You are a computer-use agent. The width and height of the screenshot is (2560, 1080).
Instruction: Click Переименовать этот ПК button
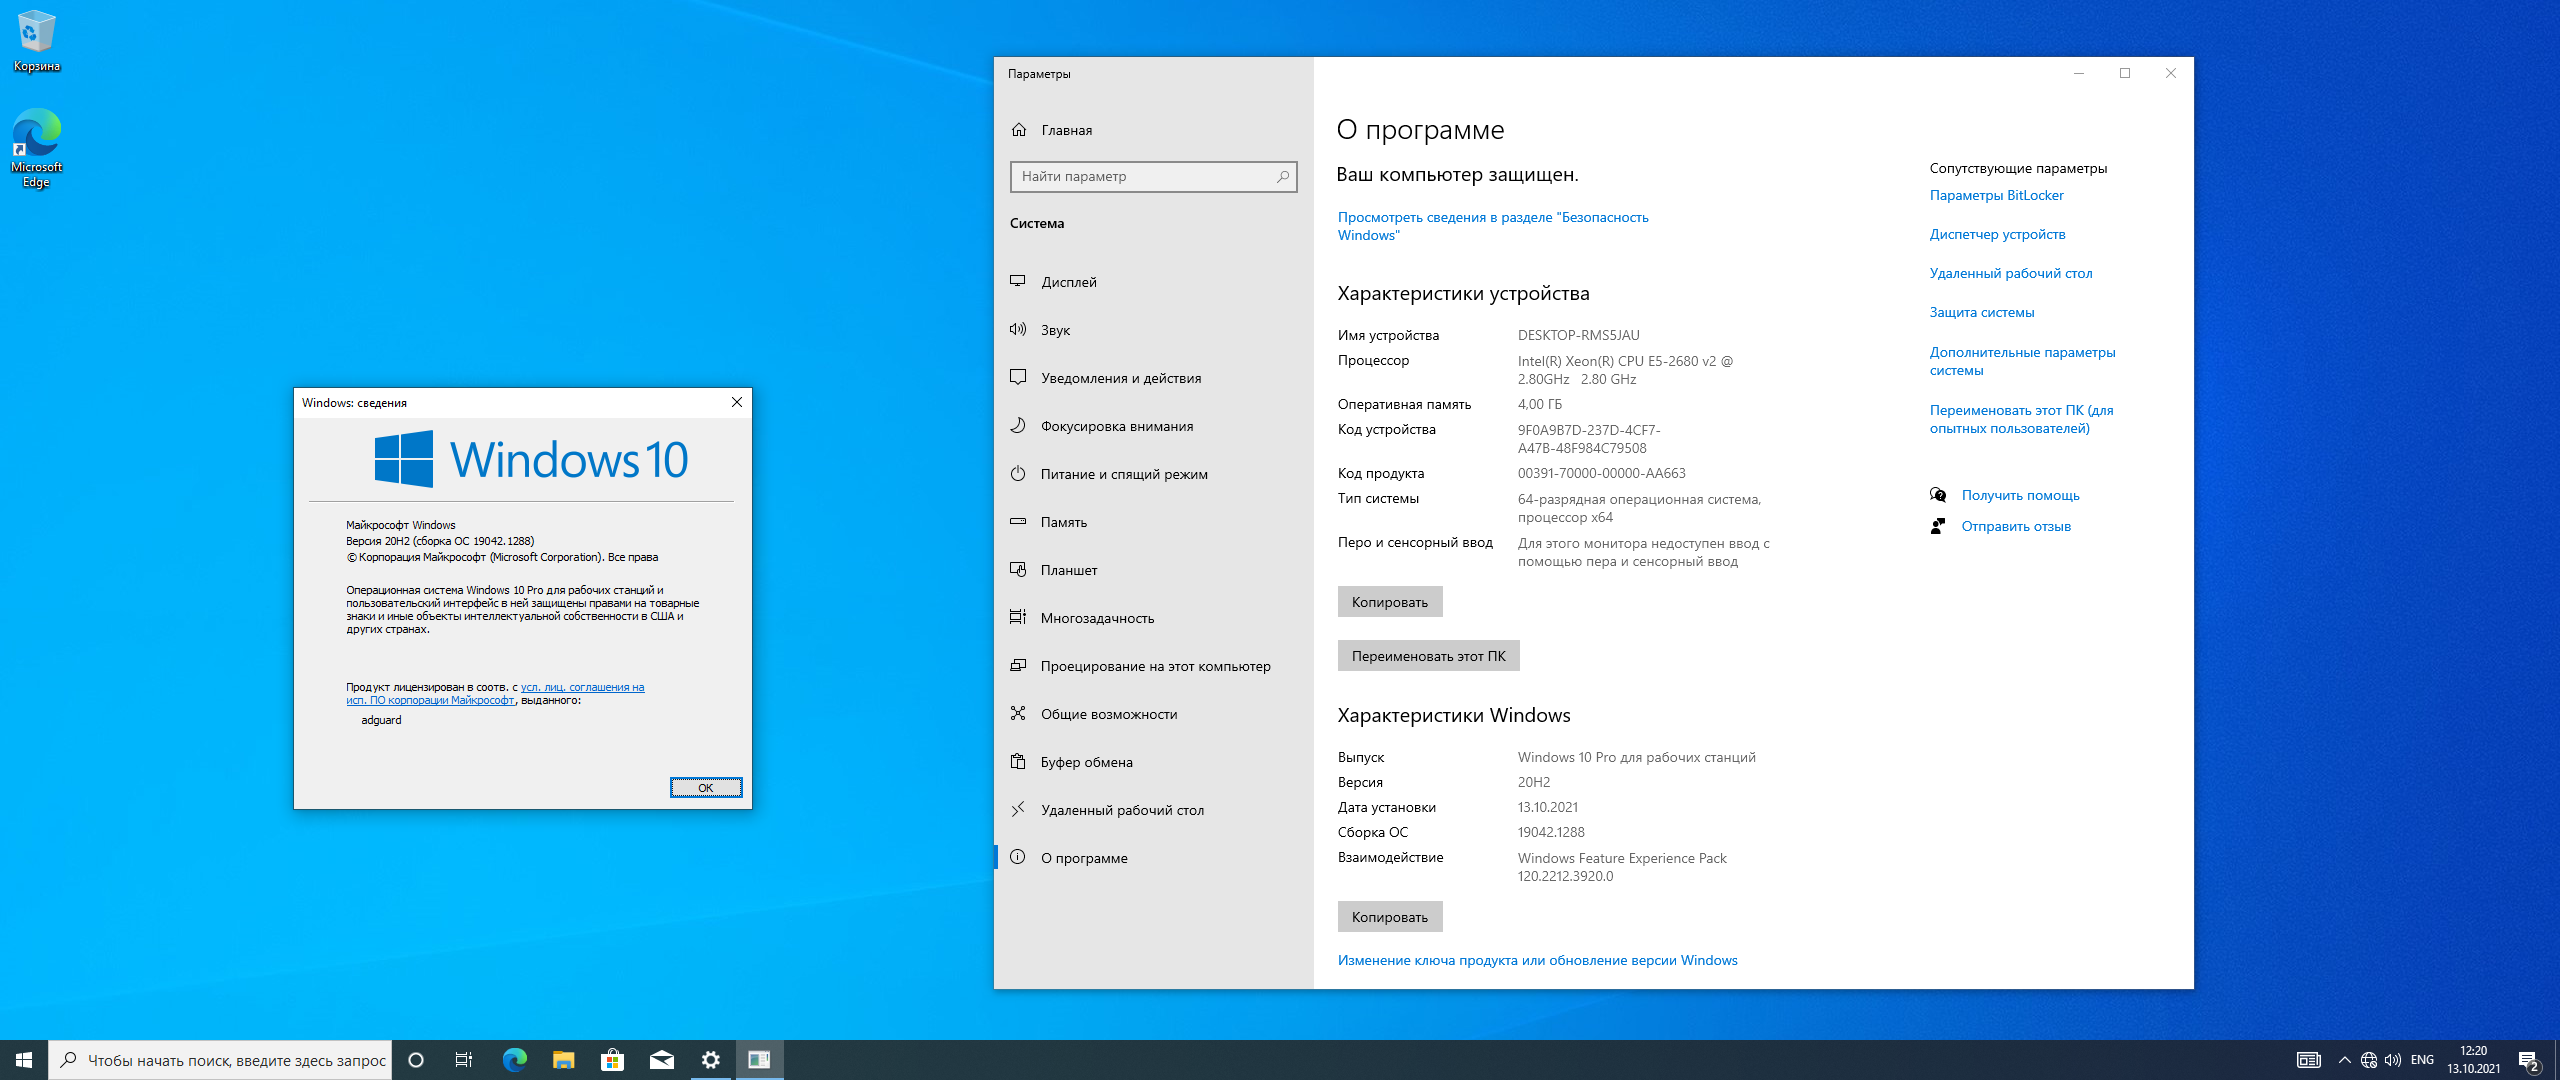click(x=1428, y=656)
